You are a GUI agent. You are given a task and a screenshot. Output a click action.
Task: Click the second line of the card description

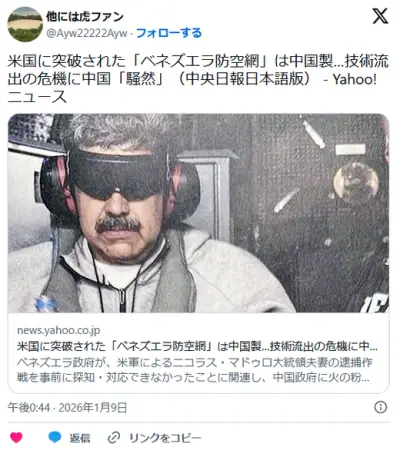click(193, 377)
